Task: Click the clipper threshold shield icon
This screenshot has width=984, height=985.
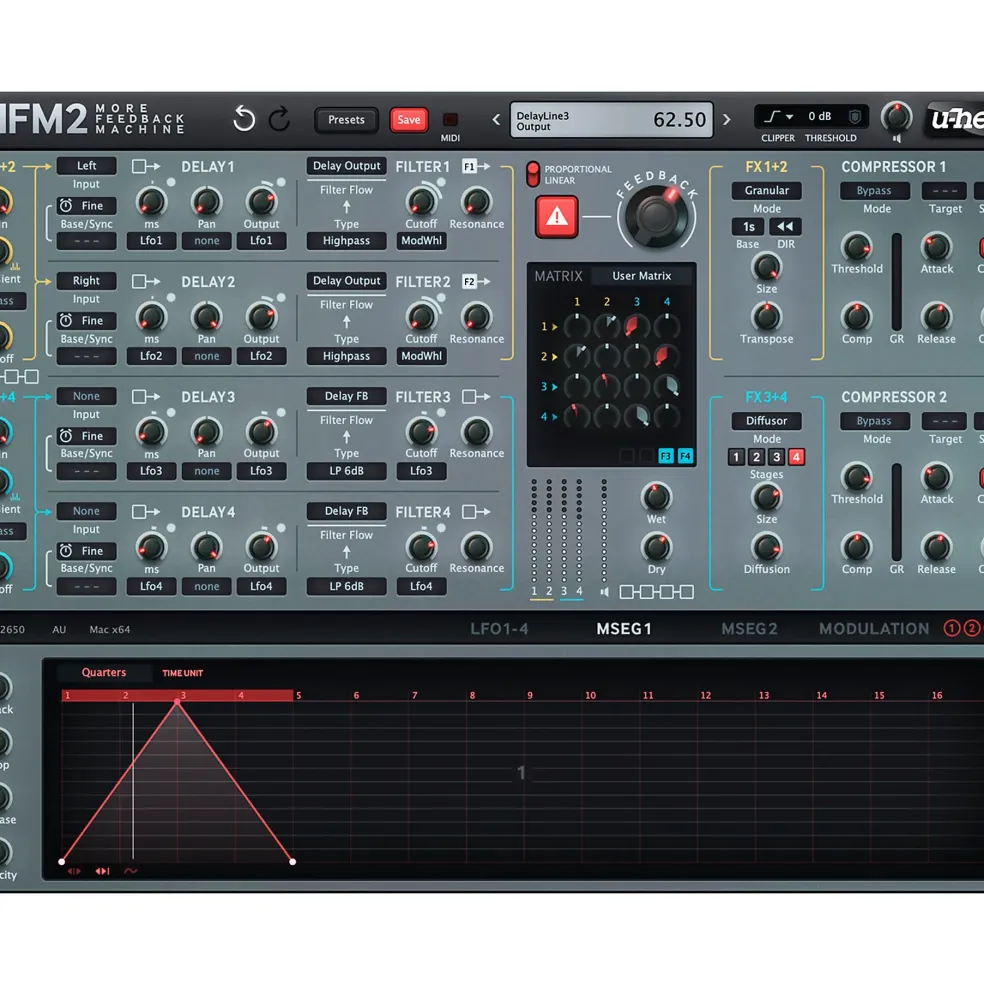Action: pyautogui.click(x=855, y=116)
